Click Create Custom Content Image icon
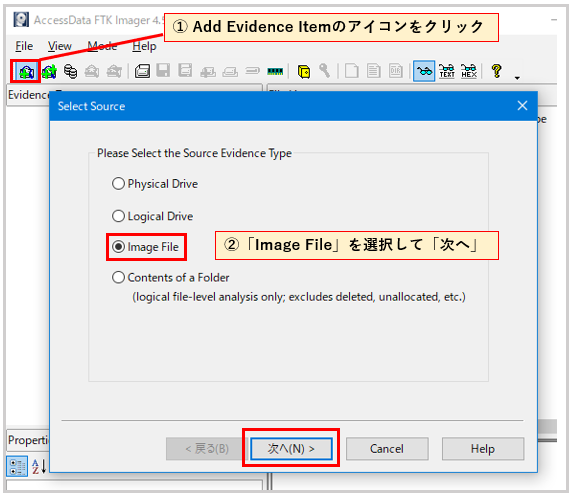Image resolution: width=573 pixels, height=500 pixels. pos(230,72)
